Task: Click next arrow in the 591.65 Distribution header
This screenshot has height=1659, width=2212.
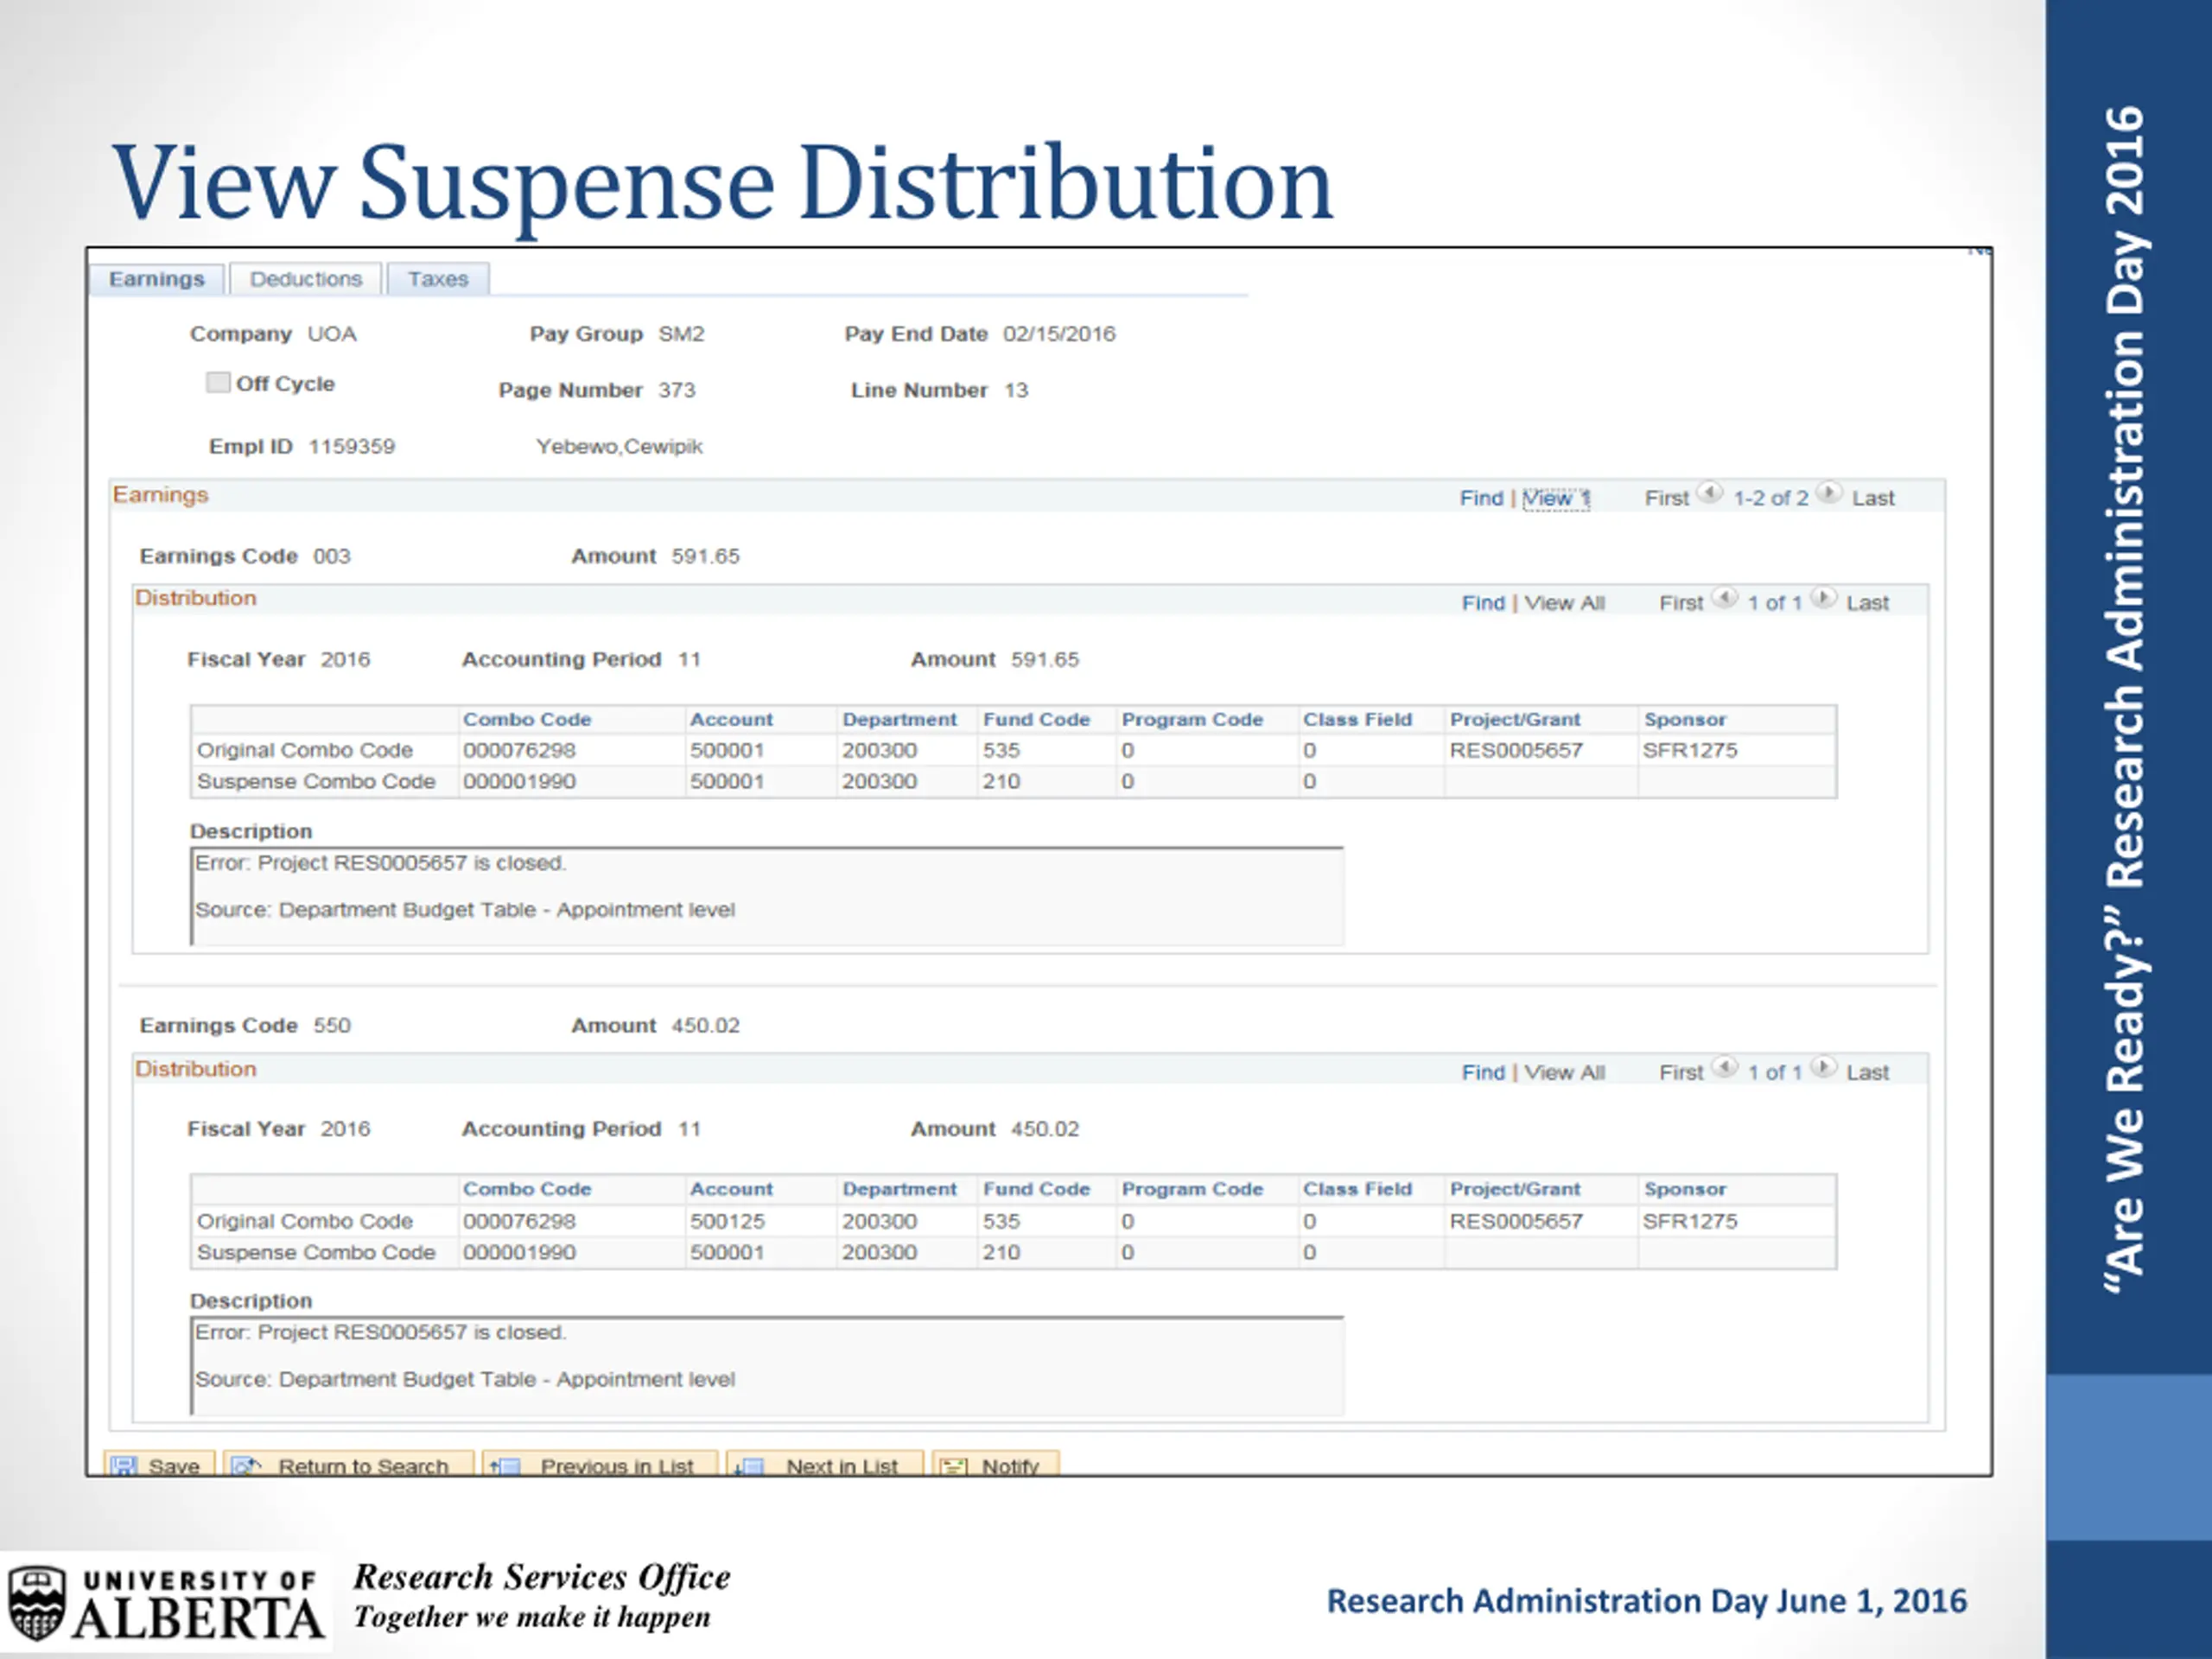Action: coord(1824,598)
